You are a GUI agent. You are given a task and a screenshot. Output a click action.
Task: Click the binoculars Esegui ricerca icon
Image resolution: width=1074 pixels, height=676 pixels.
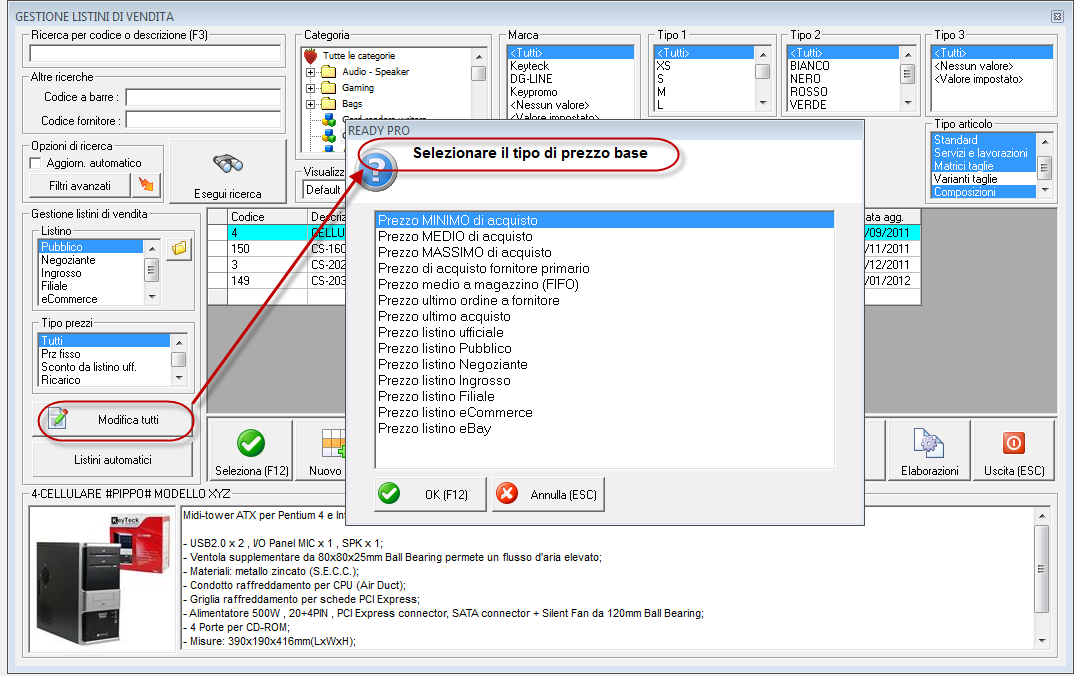click(x=228, y=164)
